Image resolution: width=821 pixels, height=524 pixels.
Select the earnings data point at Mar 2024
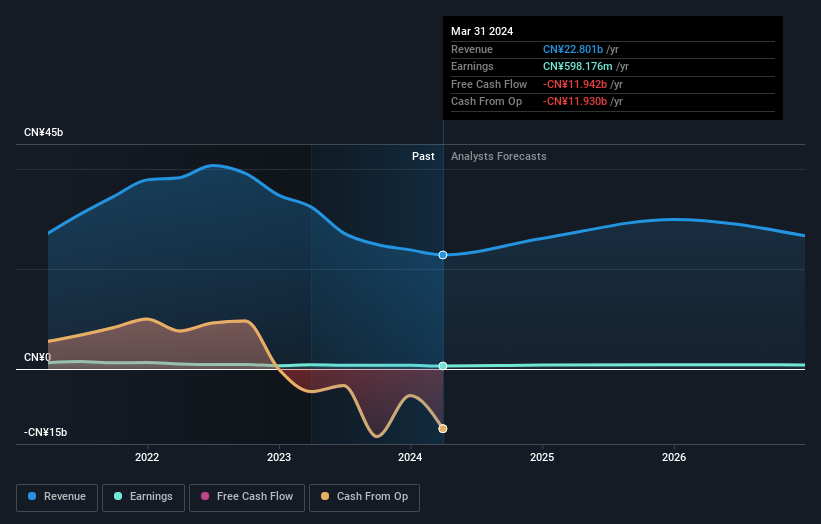tap(443, 366)
